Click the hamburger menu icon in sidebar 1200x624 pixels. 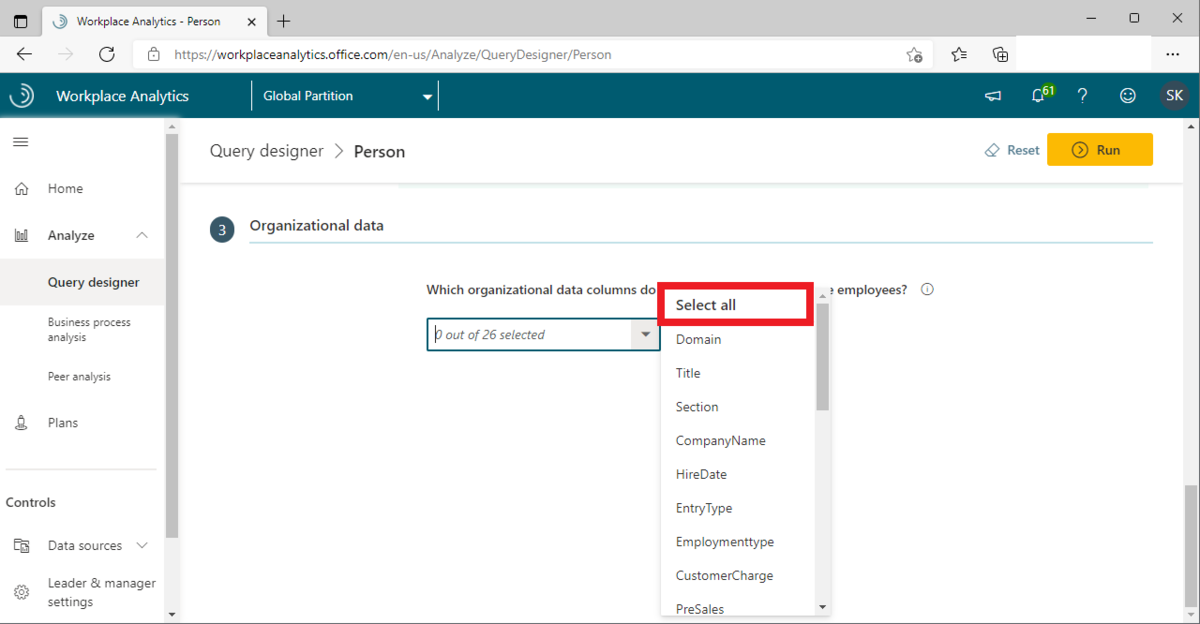(20, 142)
